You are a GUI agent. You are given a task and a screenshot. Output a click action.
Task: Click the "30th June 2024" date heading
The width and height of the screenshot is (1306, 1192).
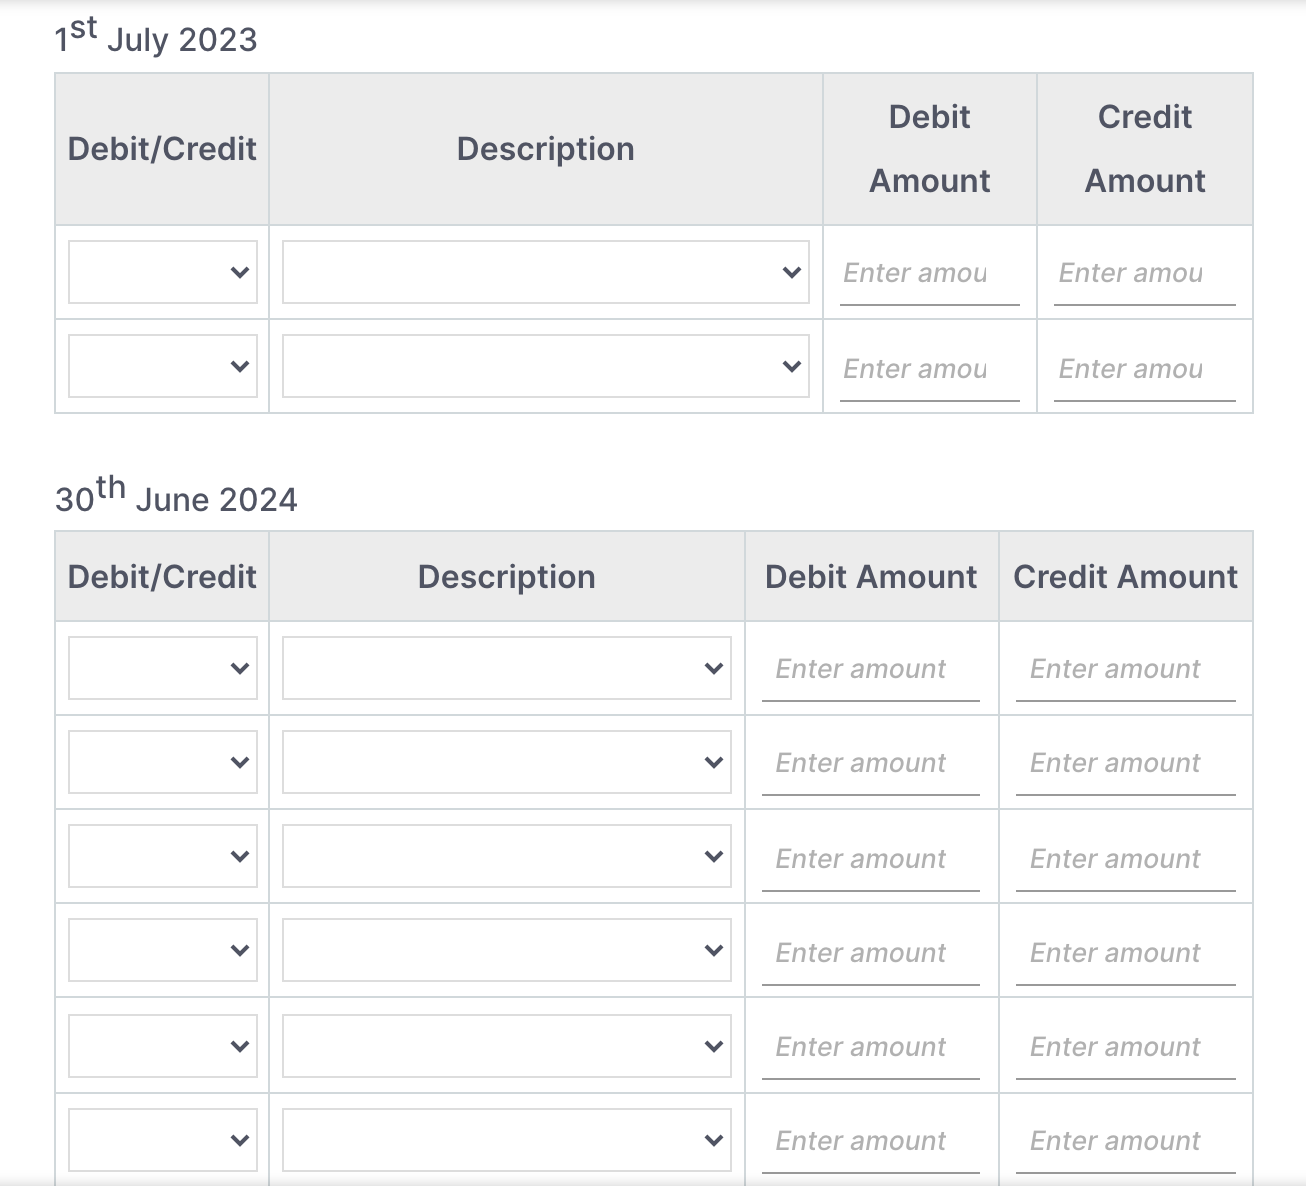coord(176,495)
